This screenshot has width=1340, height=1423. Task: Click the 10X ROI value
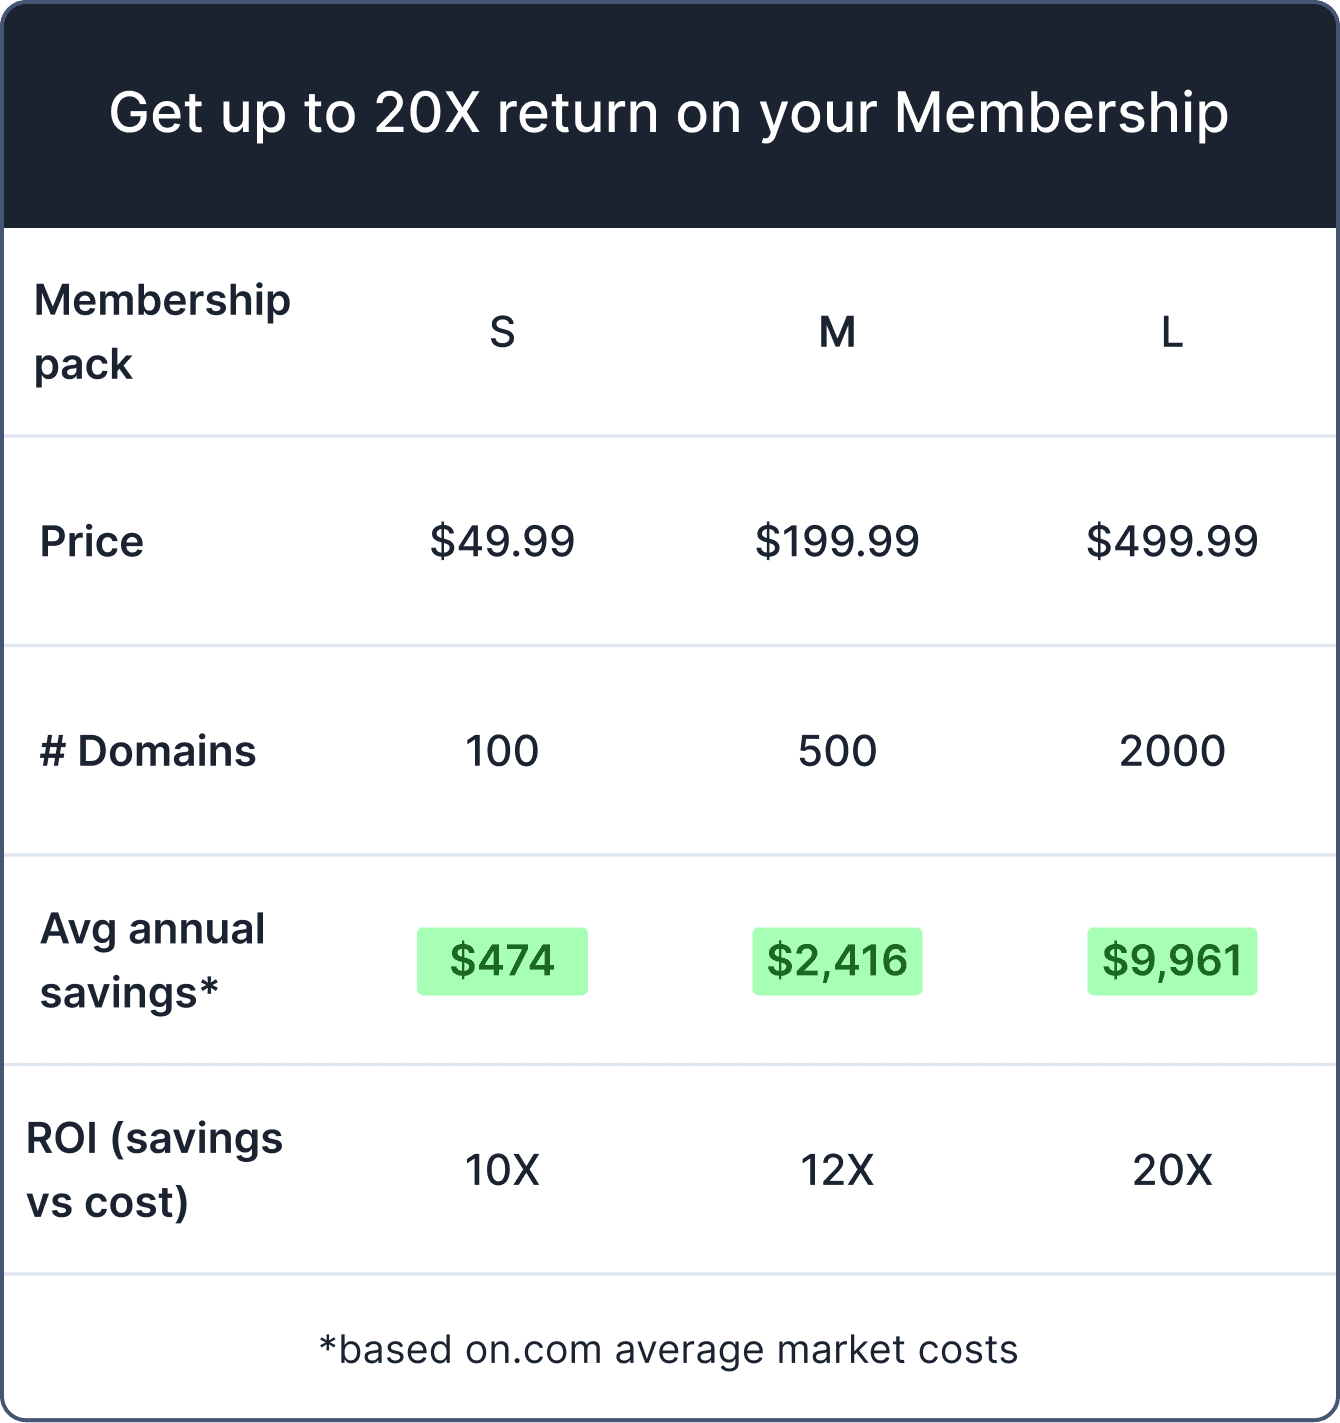coord(502,1170)
